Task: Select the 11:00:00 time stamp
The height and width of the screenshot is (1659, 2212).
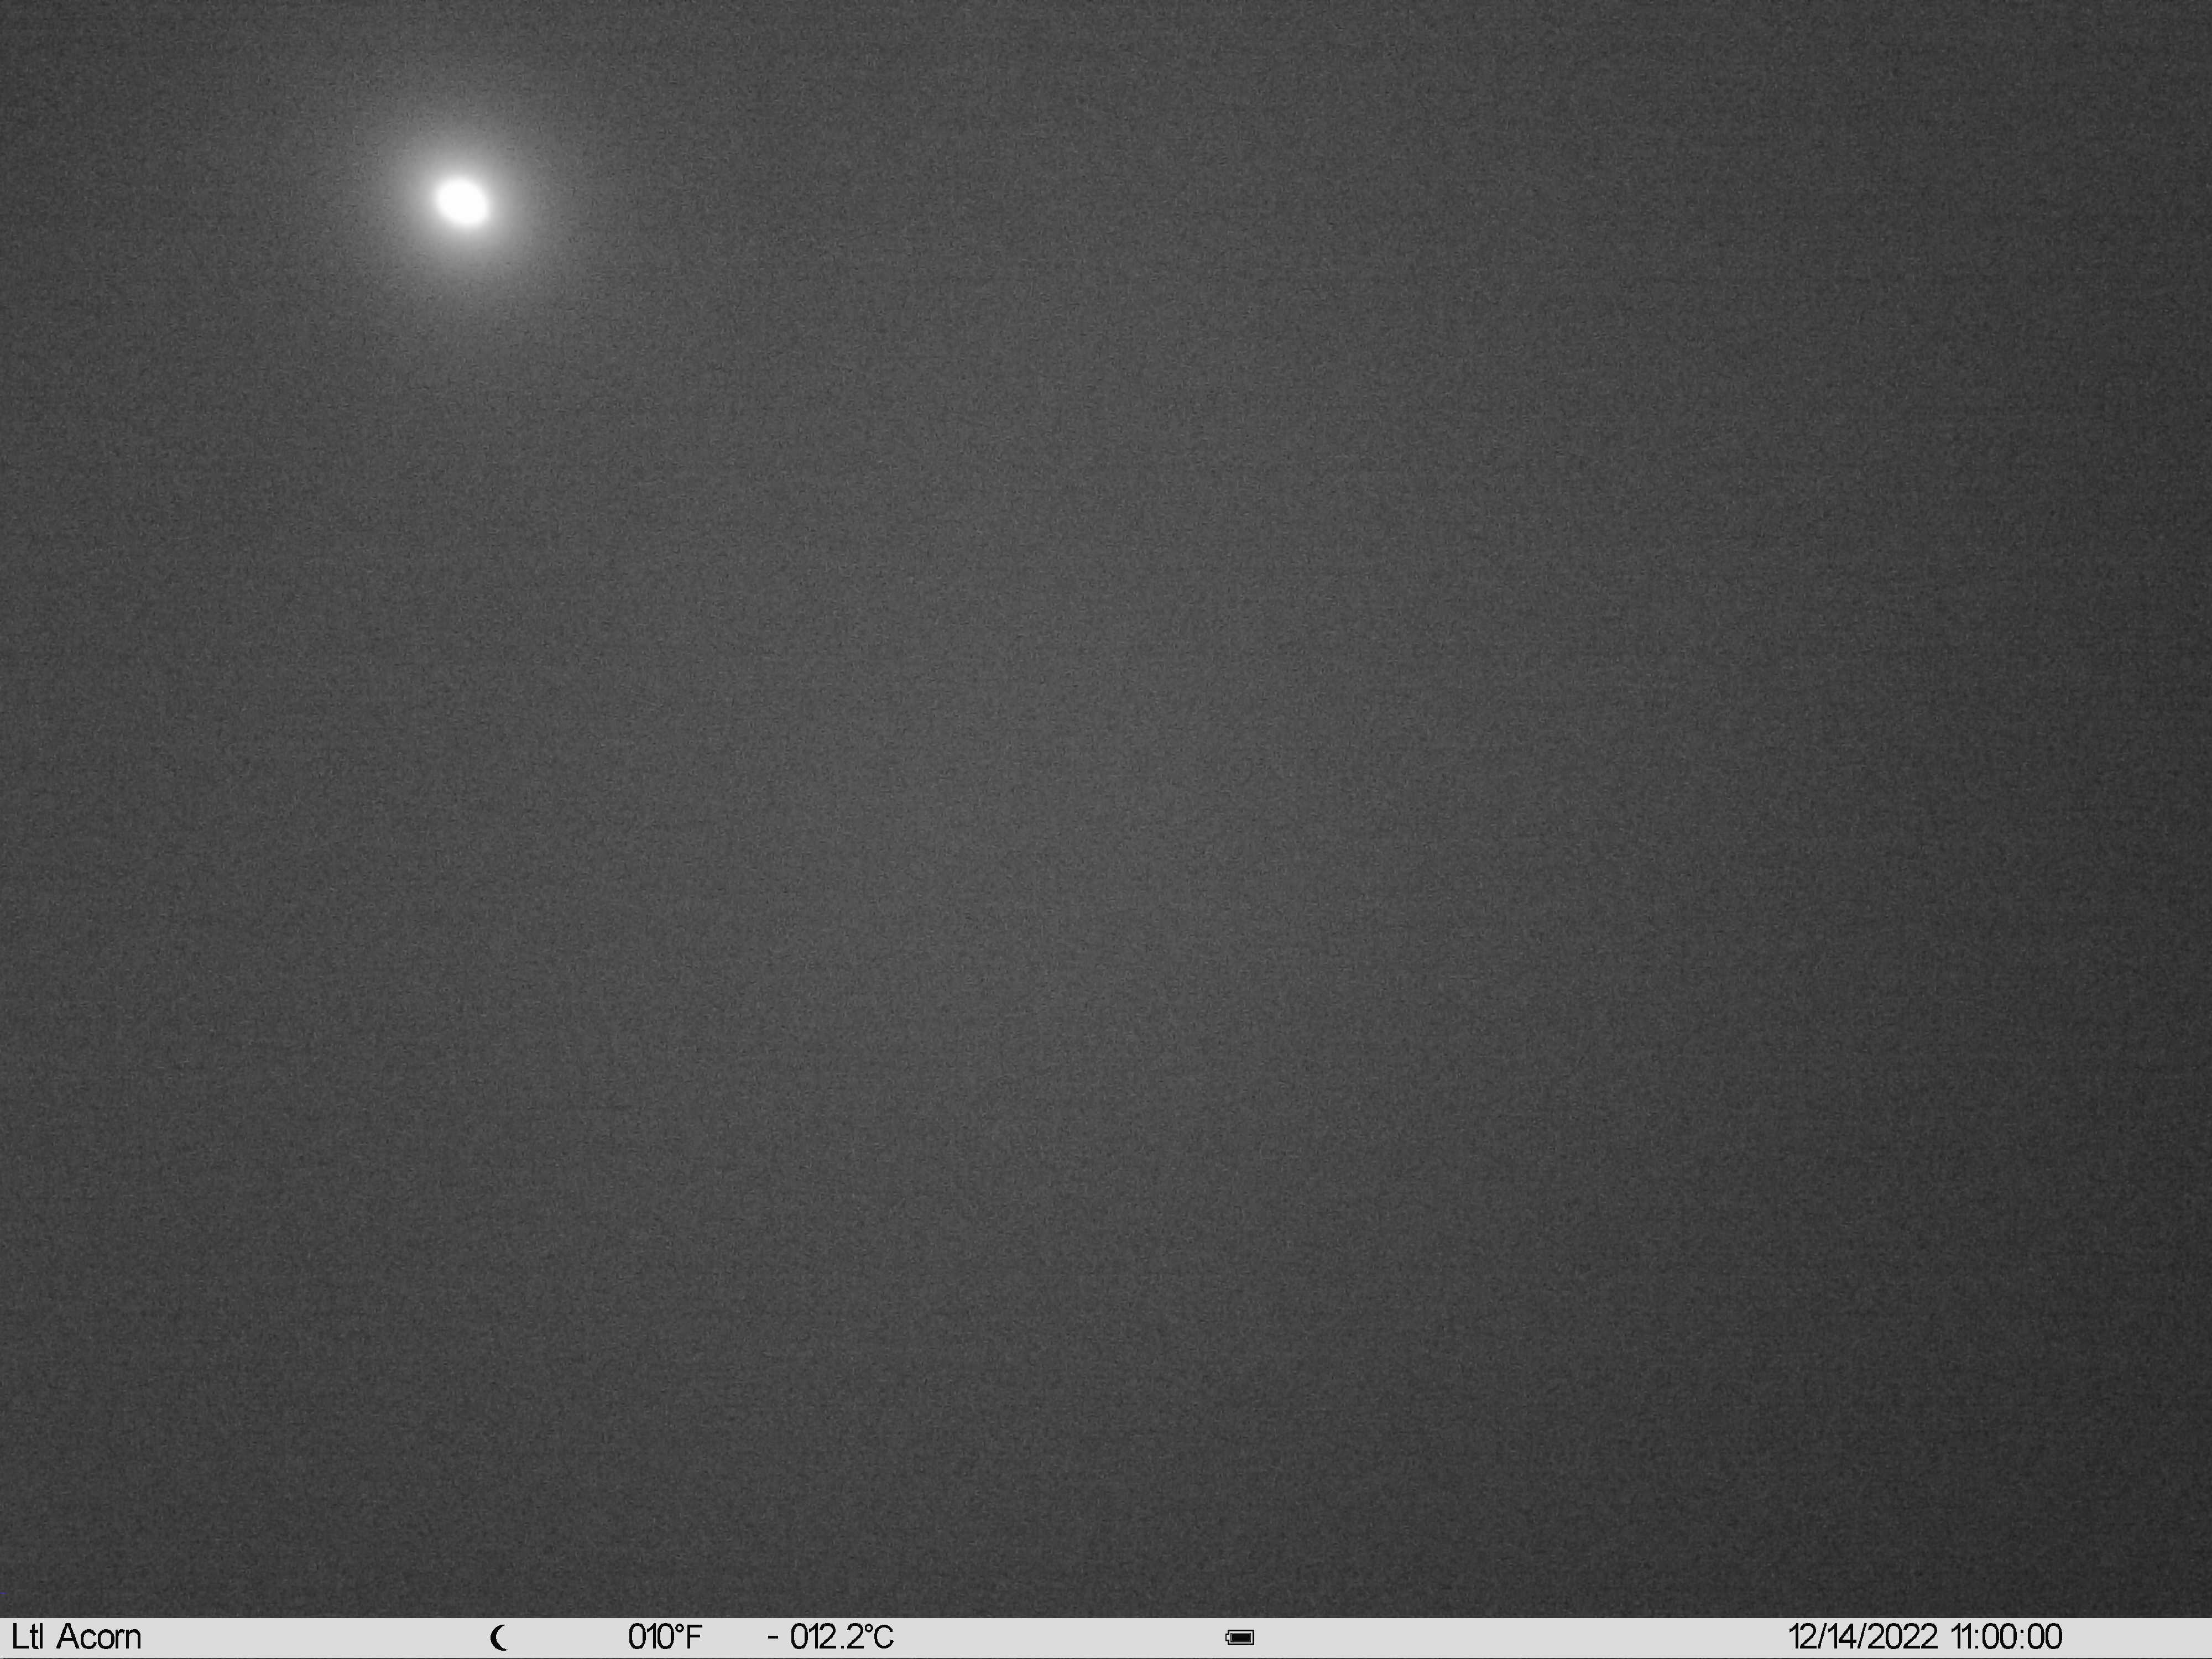Action: click(2006, 1637)
